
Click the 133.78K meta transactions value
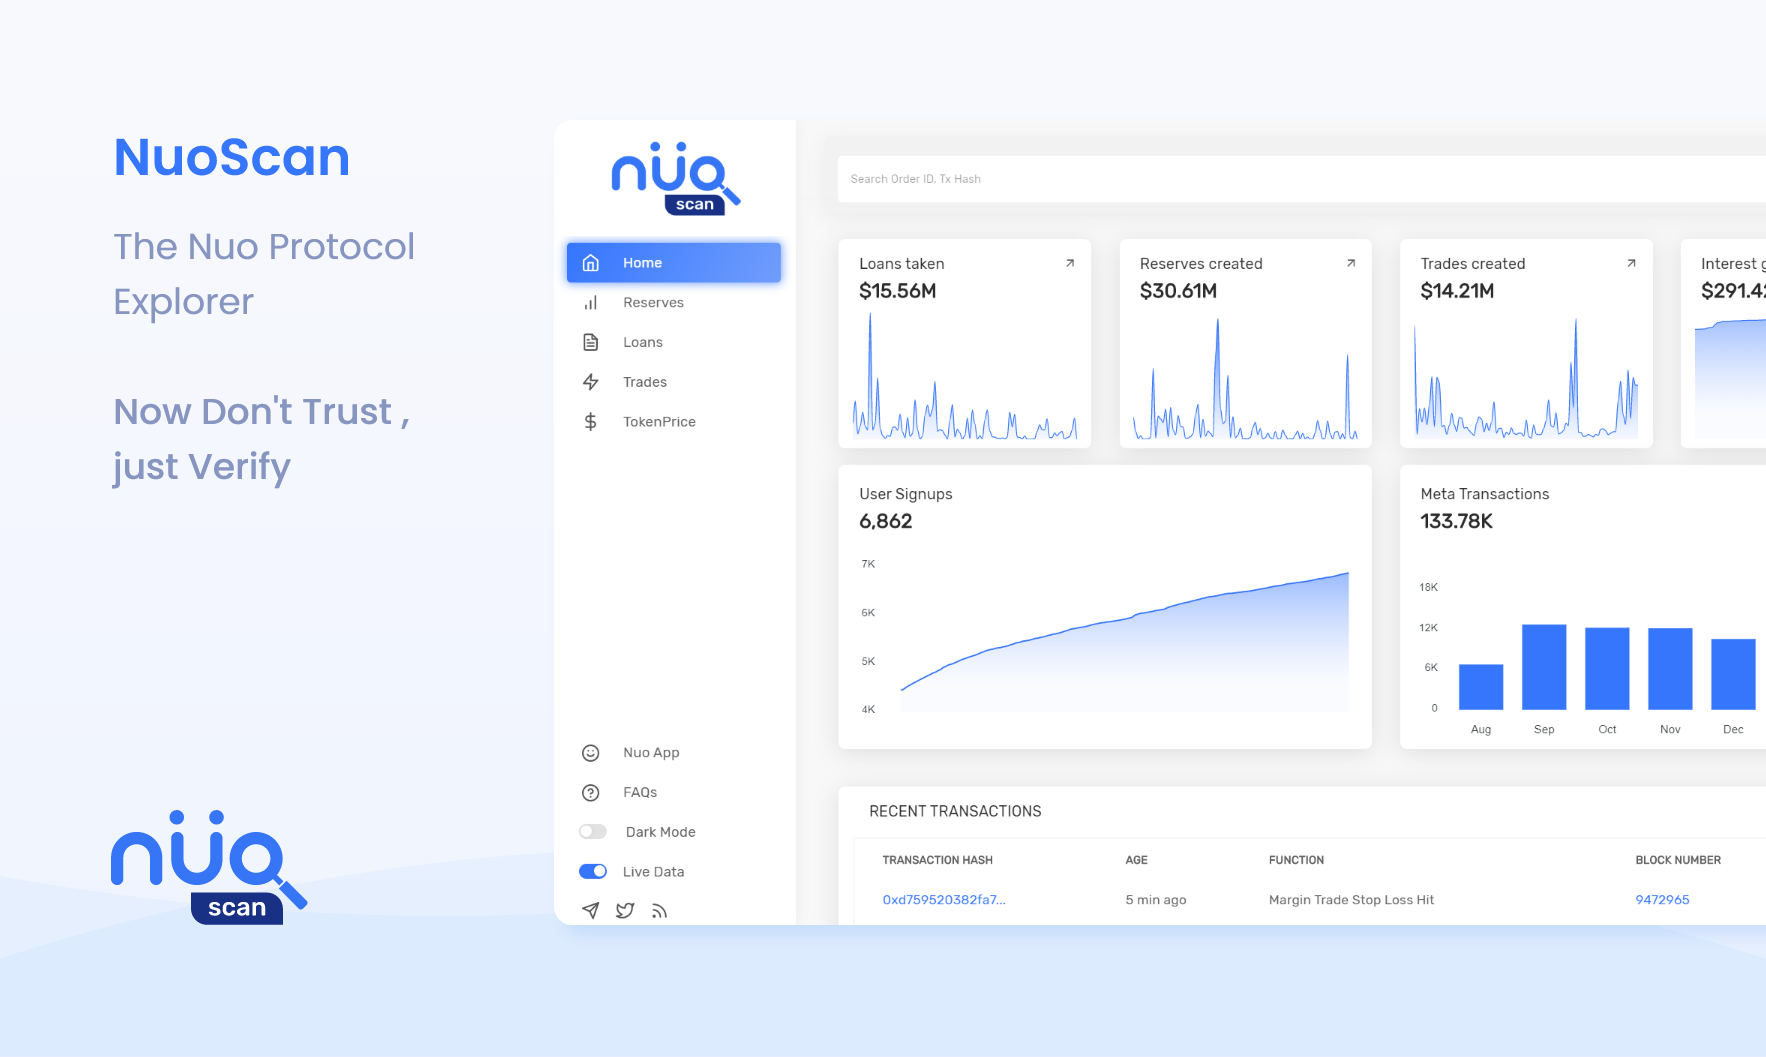pos(1456,521)
